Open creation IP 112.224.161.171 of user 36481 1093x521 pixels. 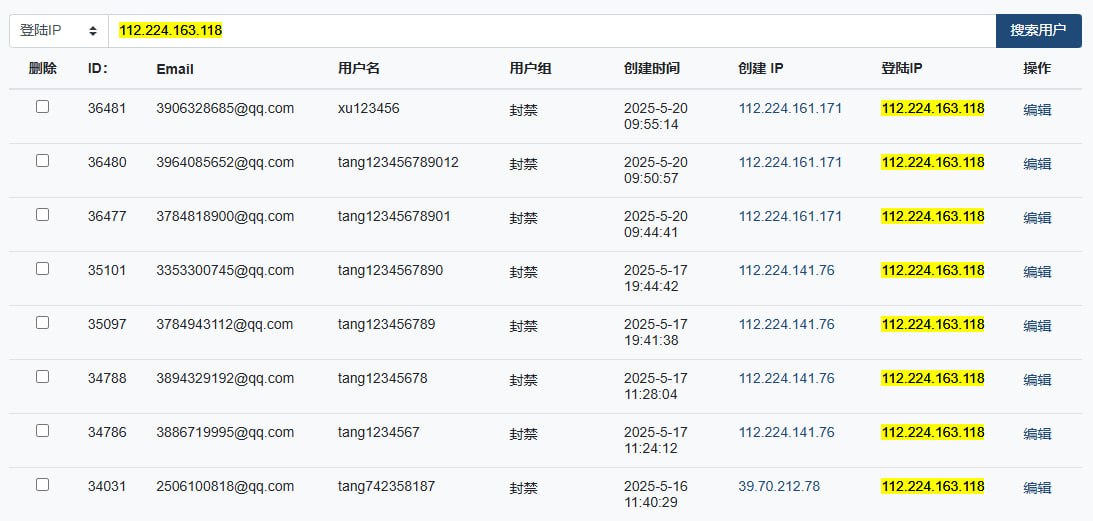click(790, 108)
